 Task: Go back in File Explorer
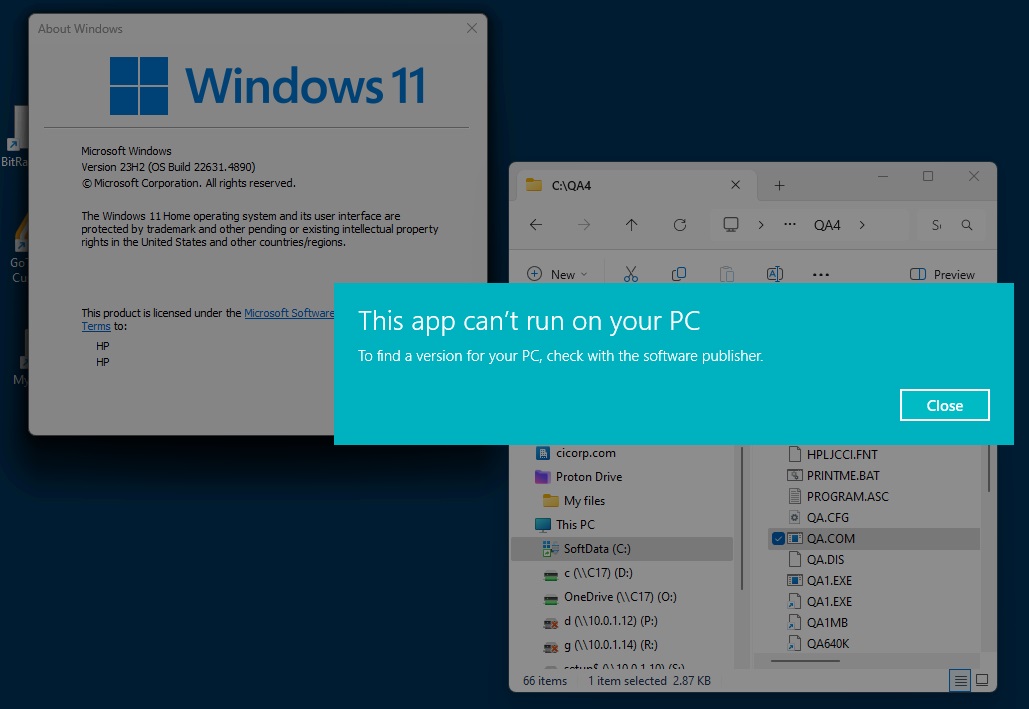pyautogui.click(x=536, y=225)
